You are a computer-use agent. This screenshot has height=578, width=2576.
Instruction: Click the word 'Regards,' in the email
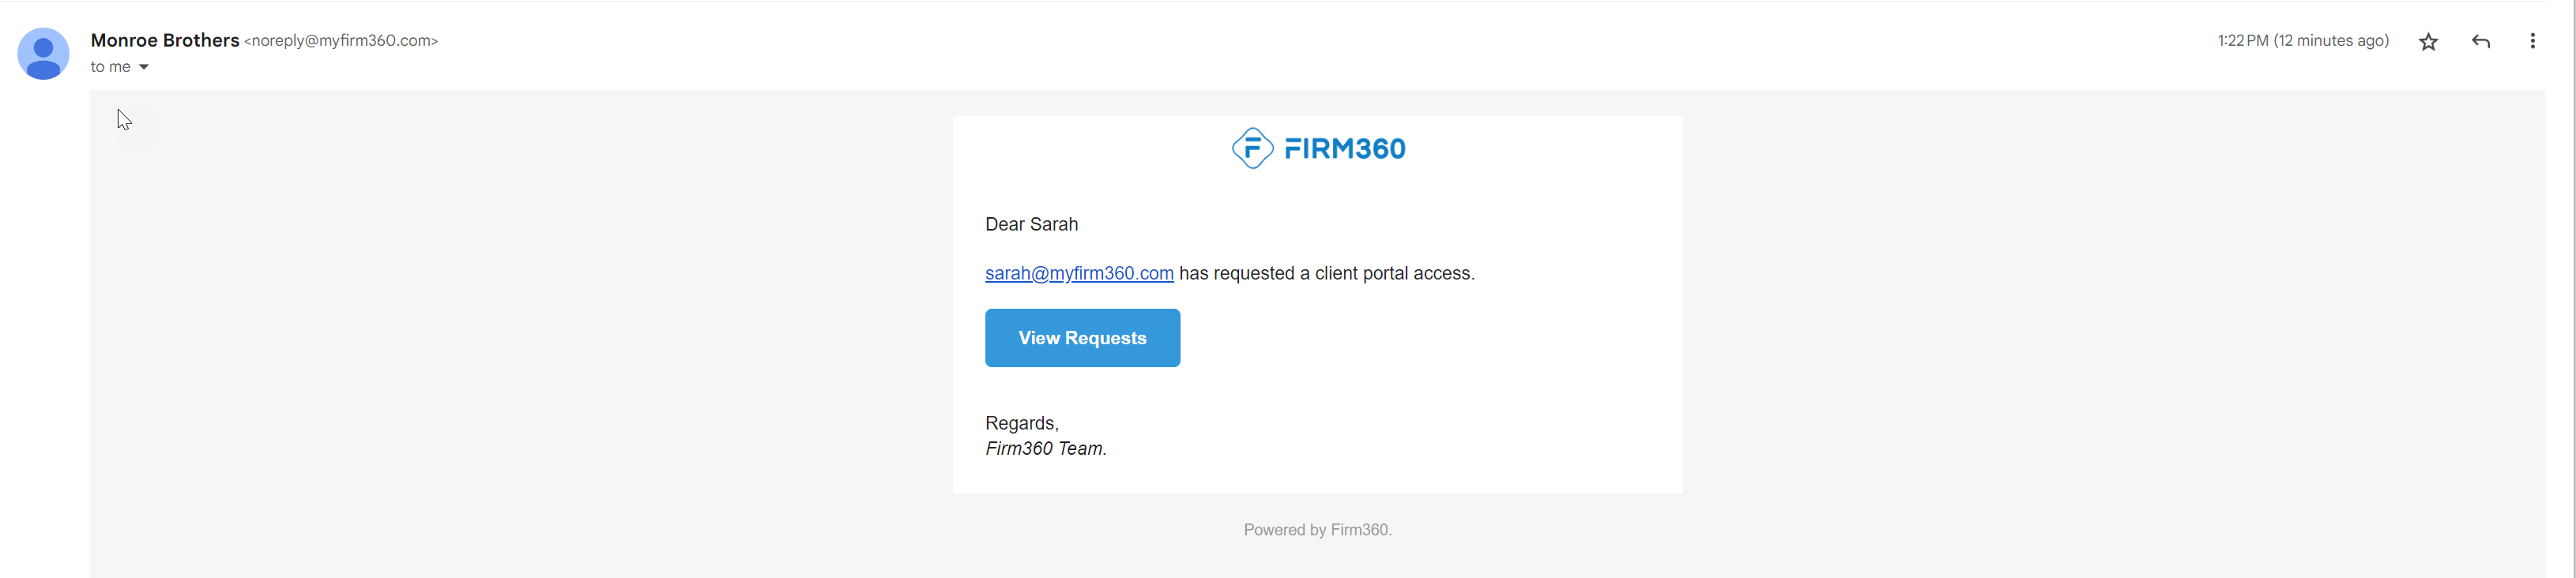tap(1021, 424)
